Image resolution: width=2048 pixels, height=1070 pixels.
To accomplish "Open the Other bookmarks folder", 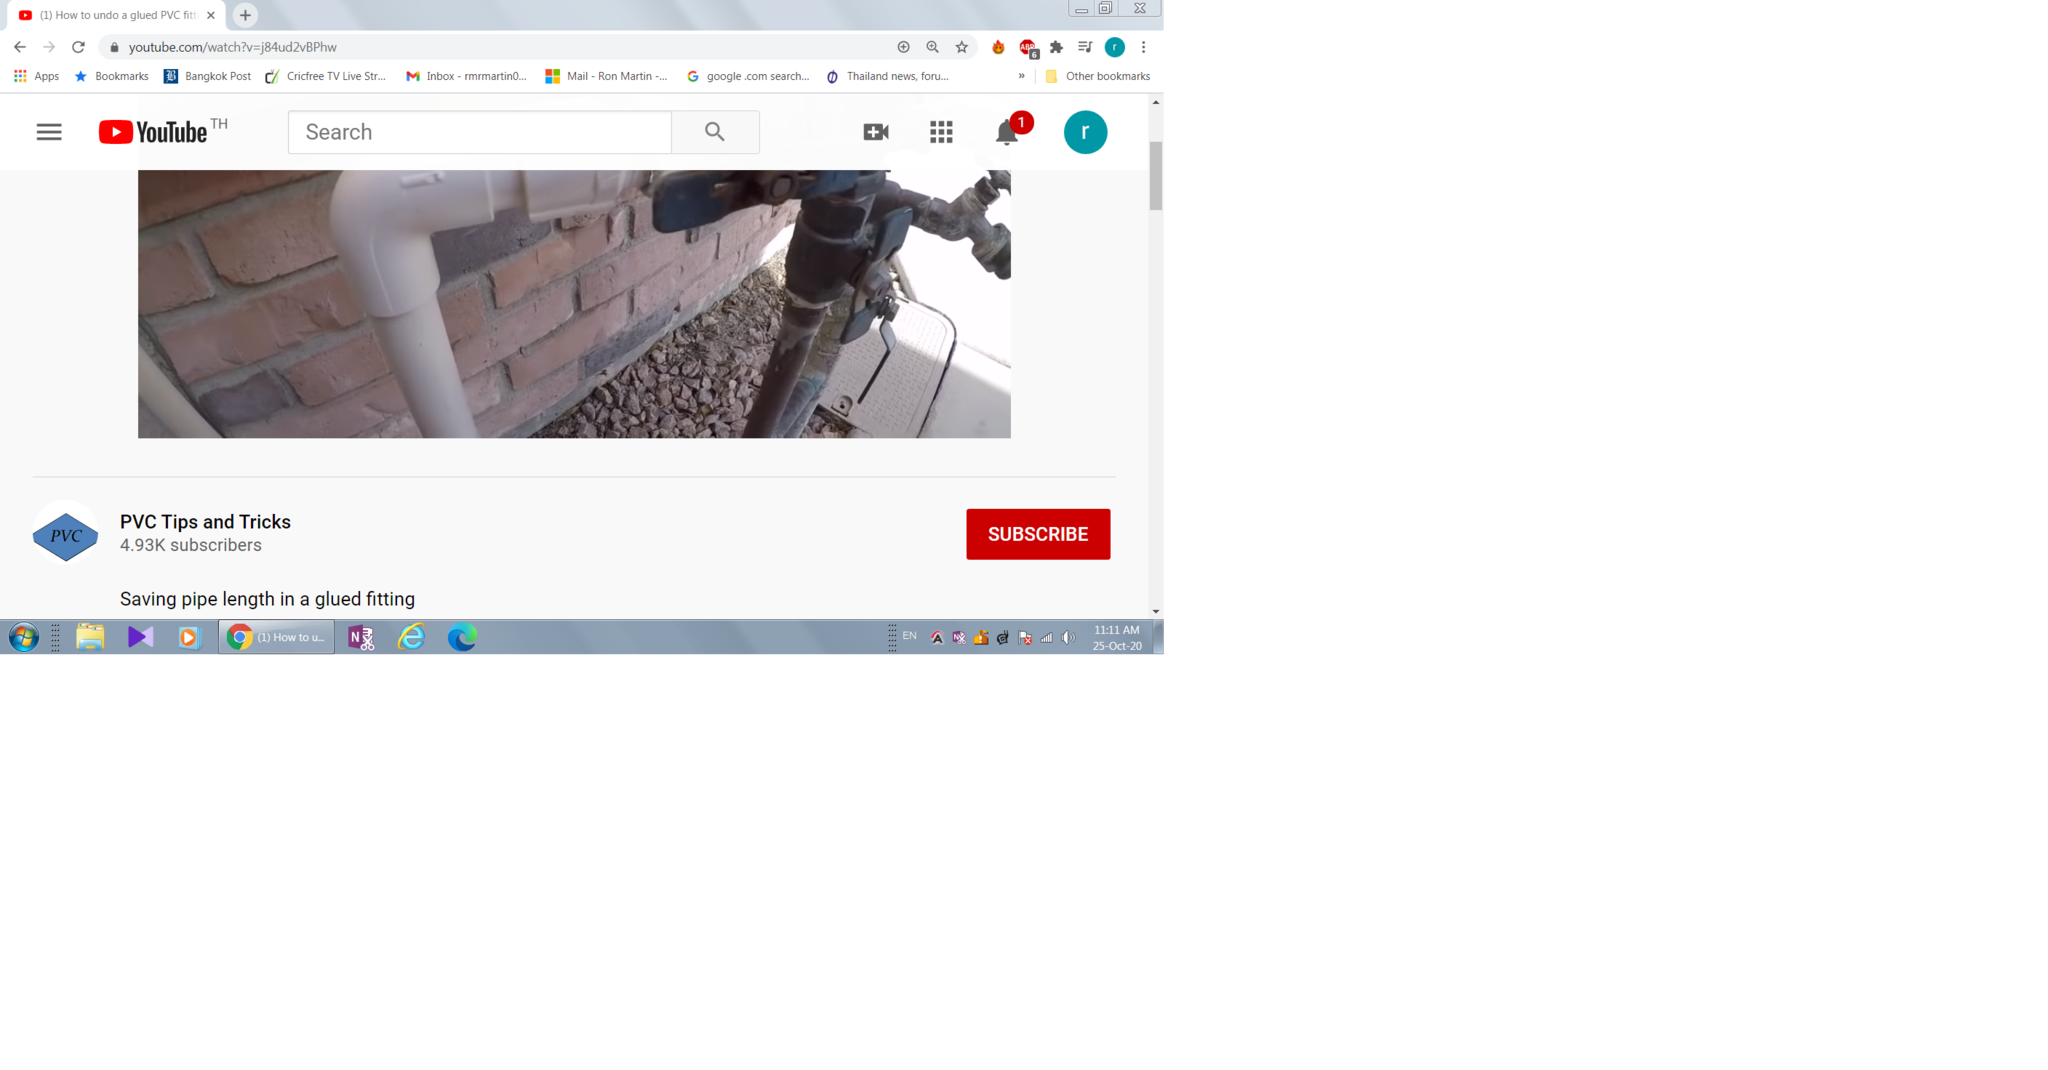I will pyautogui.click(x=1097, y=76).
